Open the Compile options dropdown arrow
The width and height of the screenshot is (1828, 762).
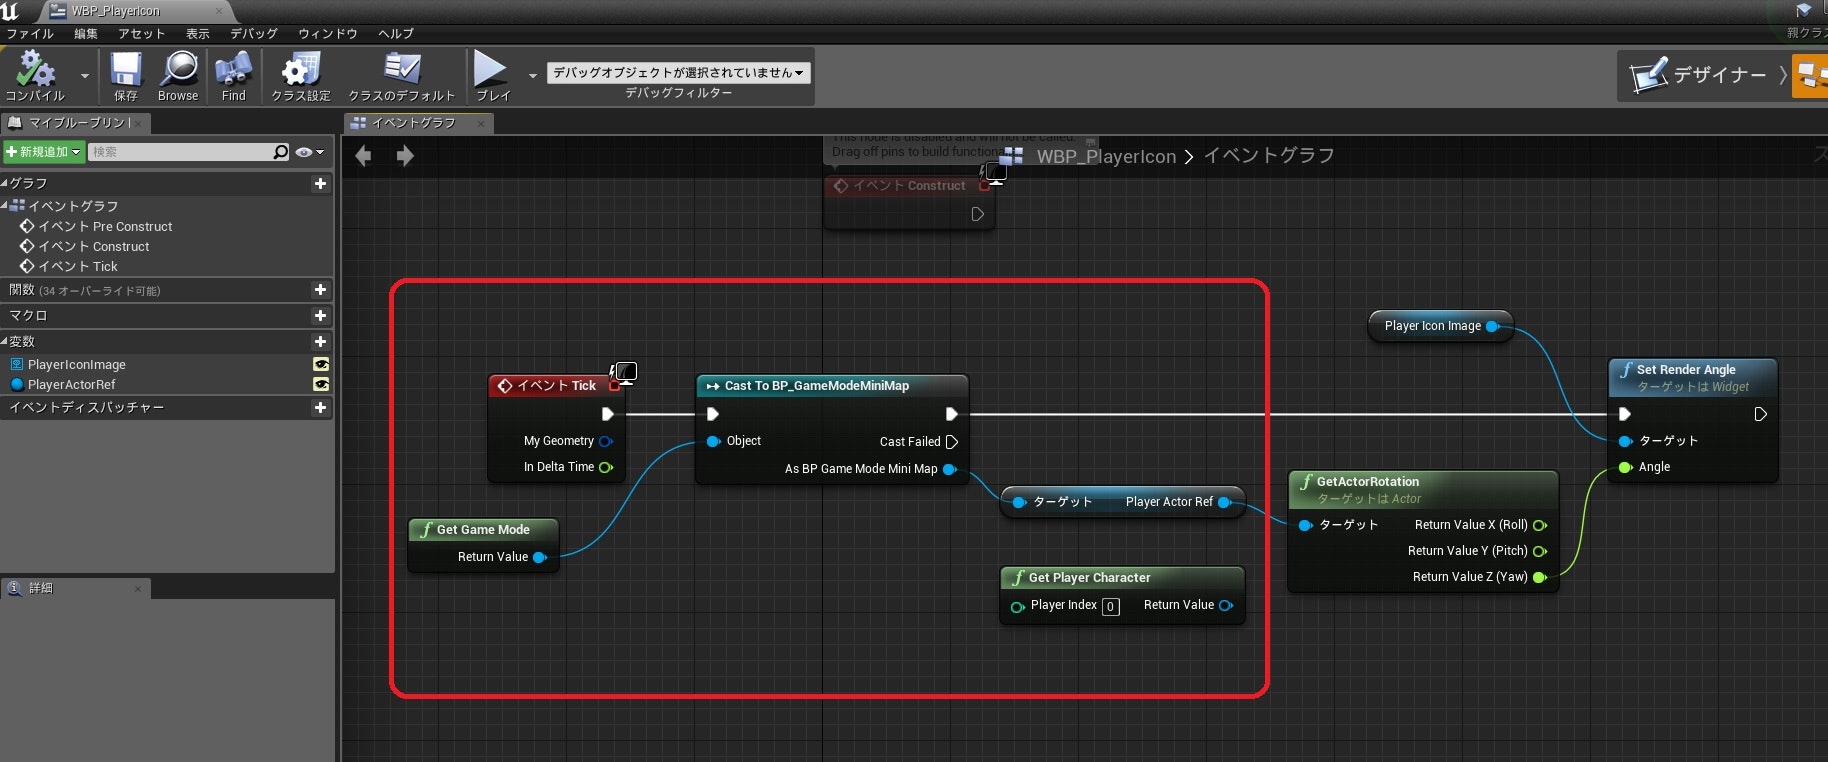(x=85, y=76)
